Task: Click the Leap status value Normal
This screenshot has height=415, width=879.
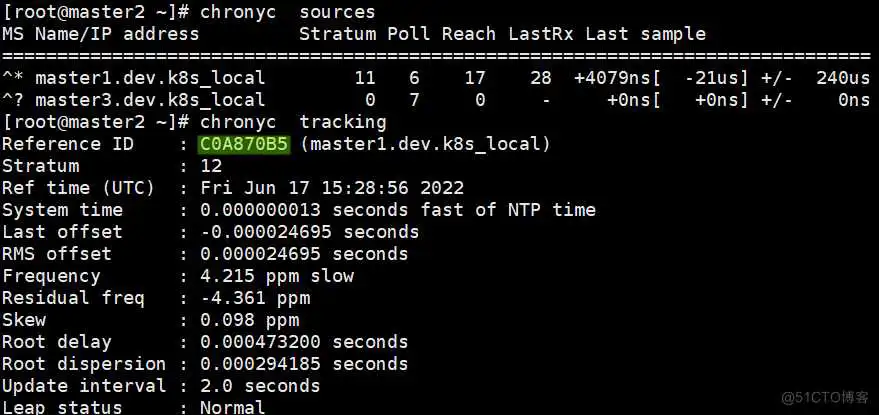Action: pyautogui.click(x=233, y=407)
